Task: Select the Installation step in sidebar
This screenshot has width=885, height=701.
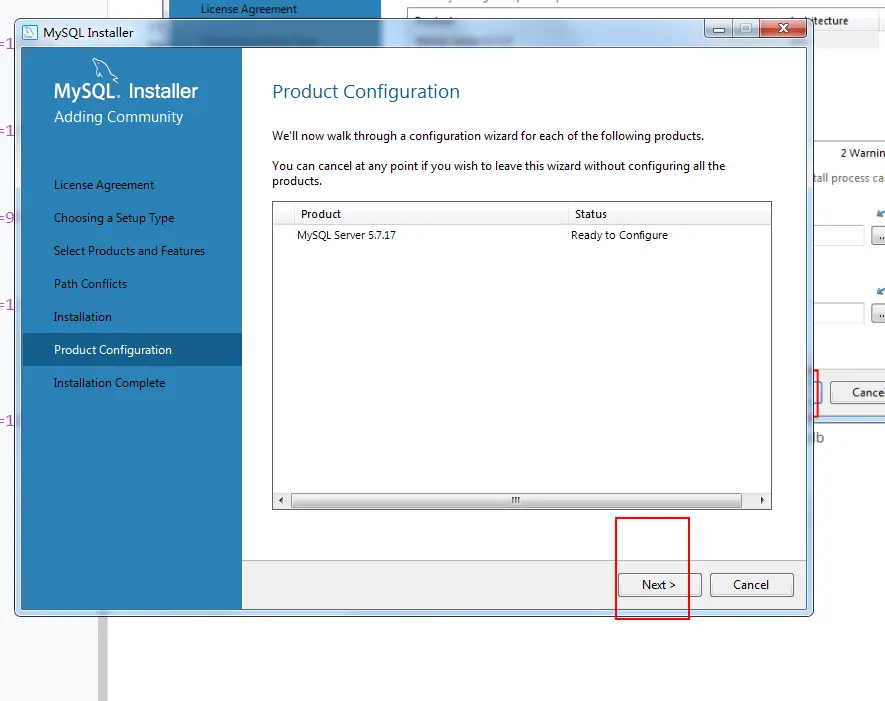Action: (82, 317)
